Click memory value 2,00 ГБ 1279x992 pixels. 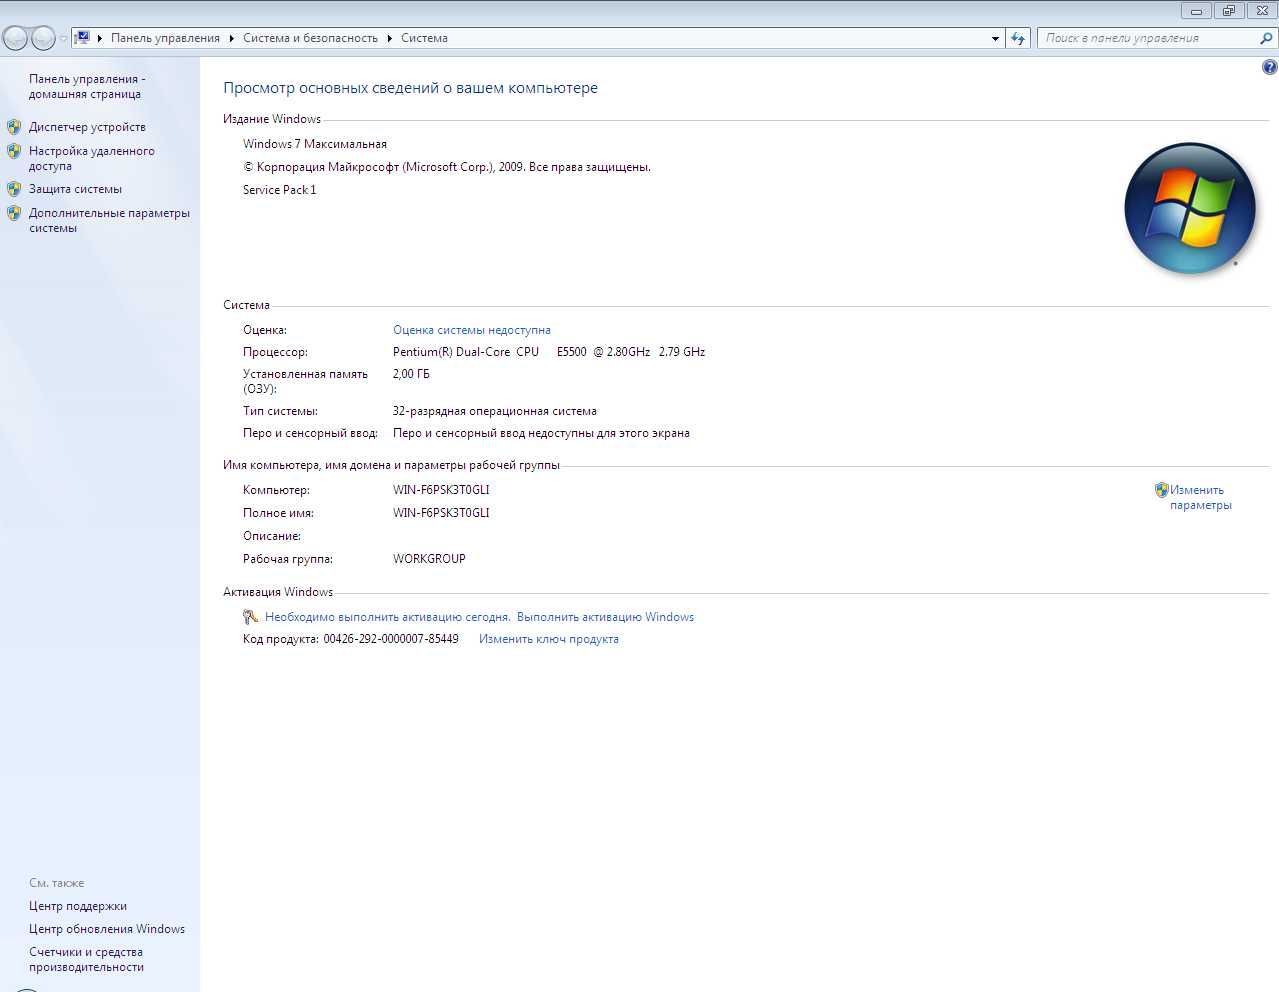coord(411,374)
